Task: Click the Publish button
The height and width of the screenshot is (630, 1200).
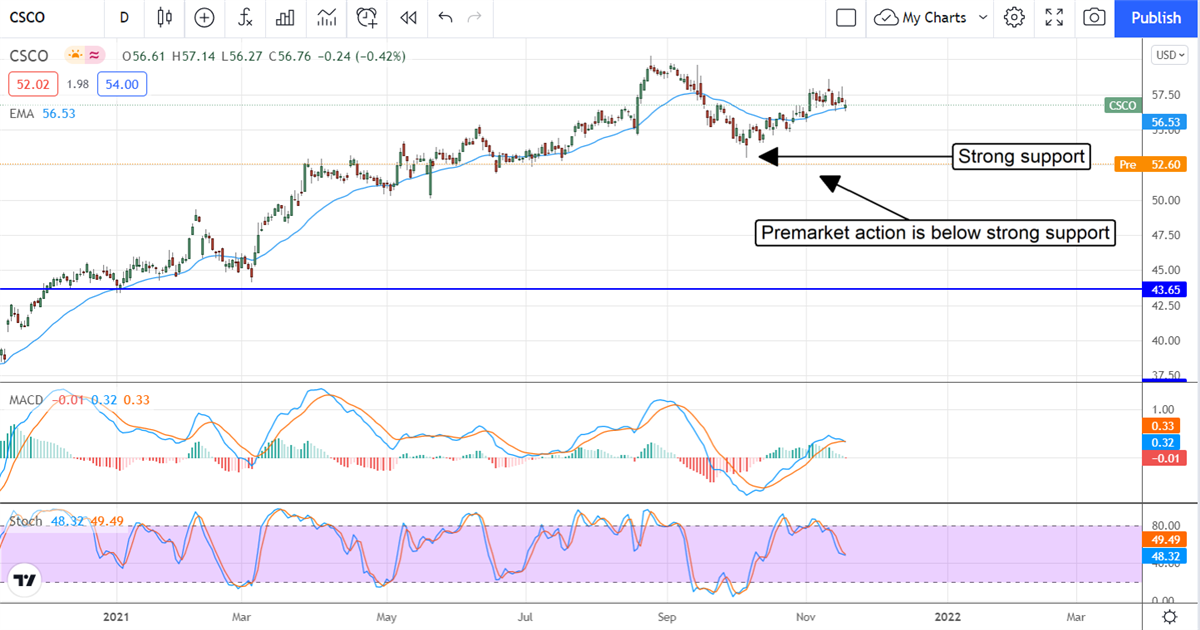Action: click(x=1156, y=17)
